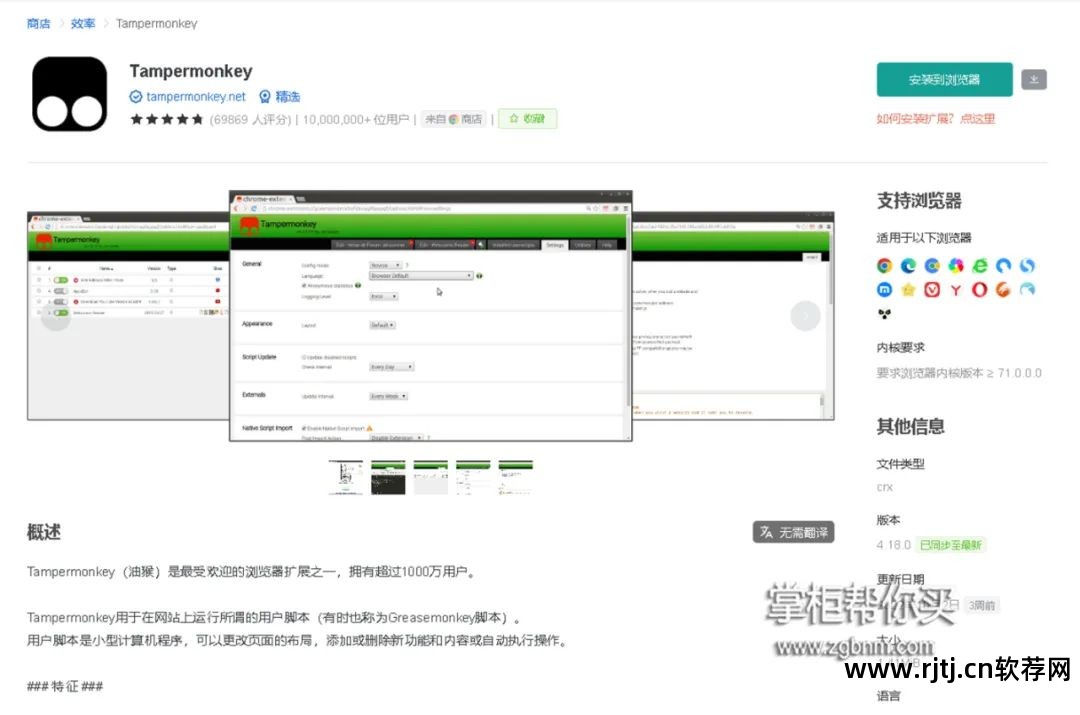The width and height of the screenshot is (1080, 715).
Task: Click the 69869 人评分 rating count
Action: coord(250,120)
